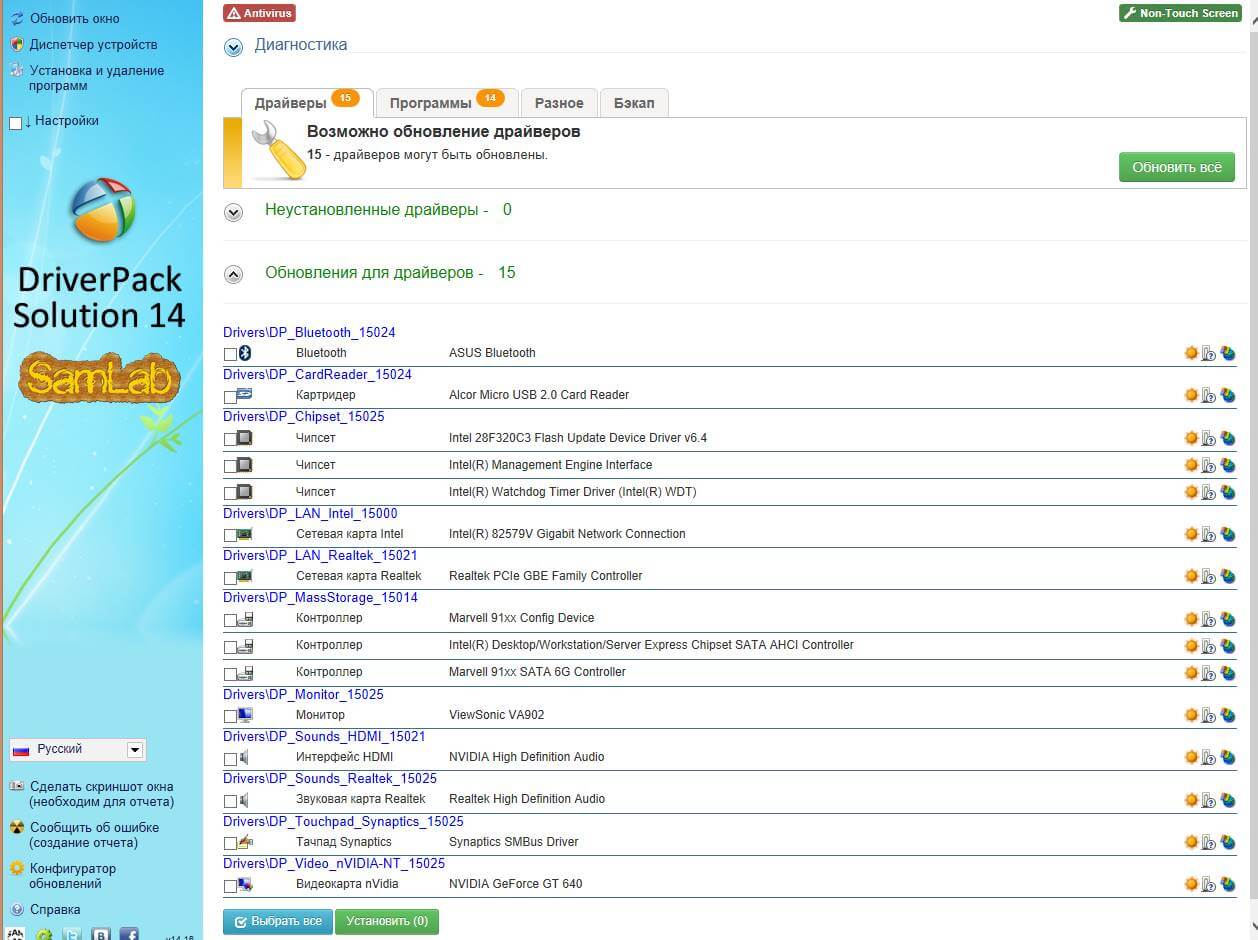Viewport: 1258px width, 940px height.
Task: Open the Программы tab
Action: click(x=447, y=103)
